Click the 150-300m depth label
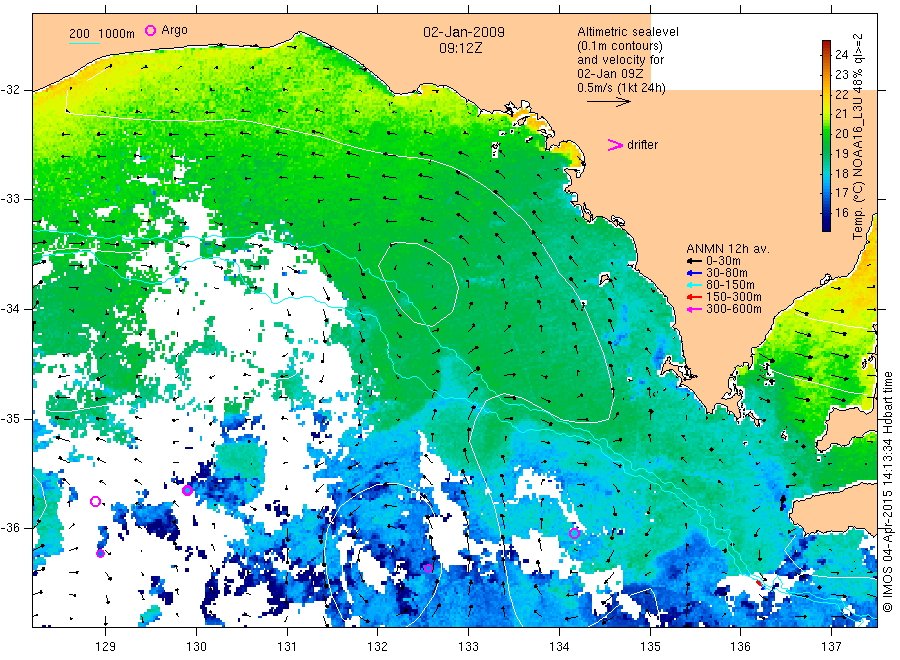This screenshot has width=900, height=660. pos(734,297)
